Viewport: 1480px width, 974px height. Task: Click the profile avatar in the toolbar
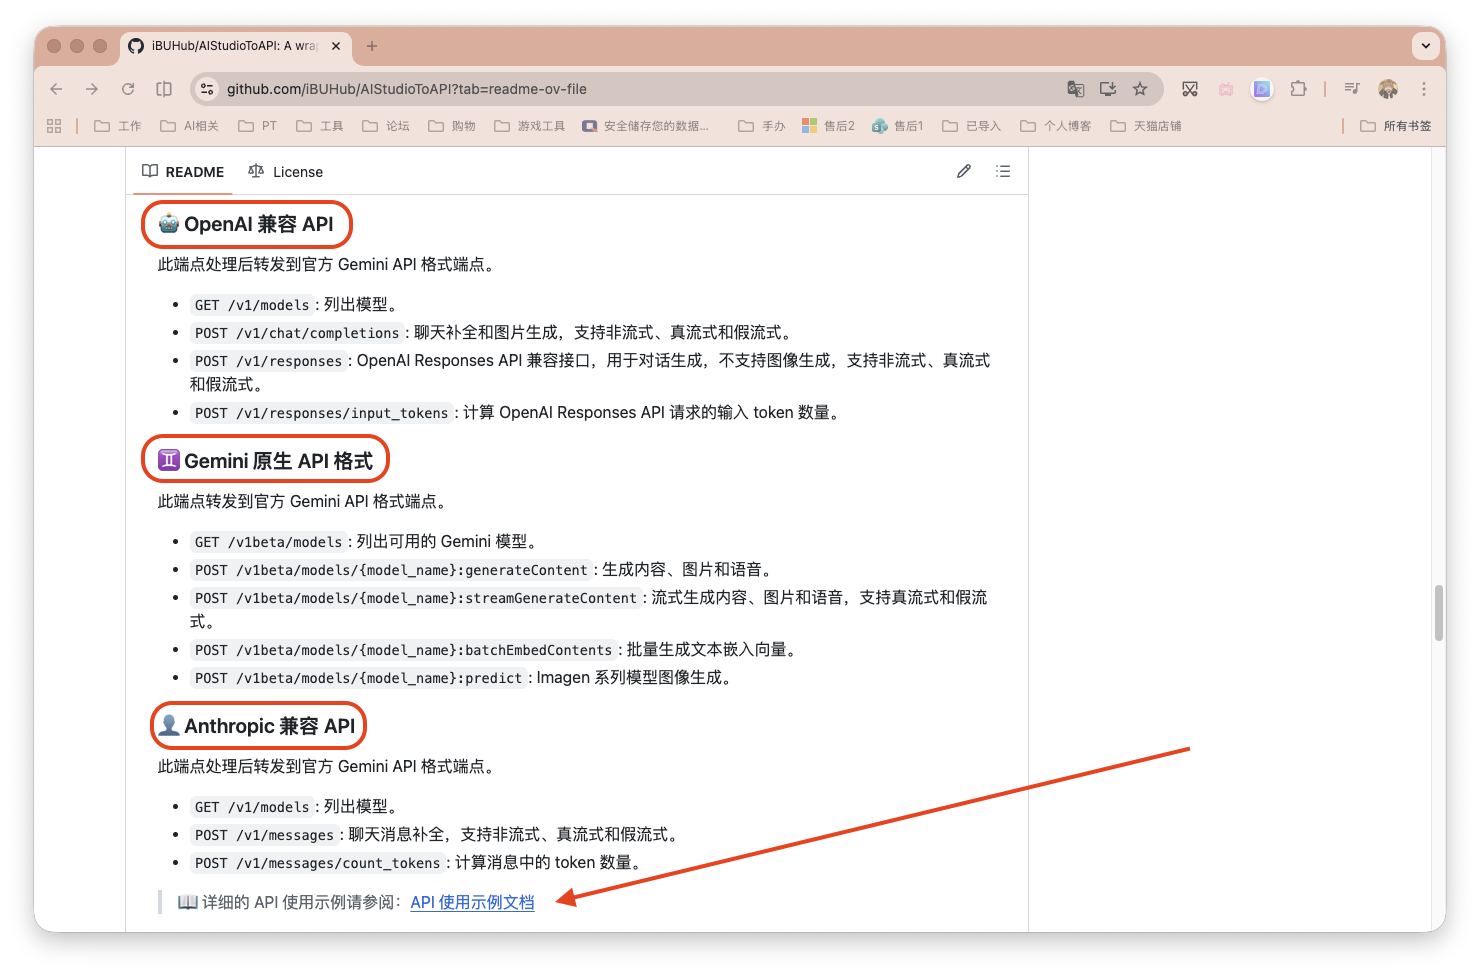pyautogui.click(x=1388, y=89)
